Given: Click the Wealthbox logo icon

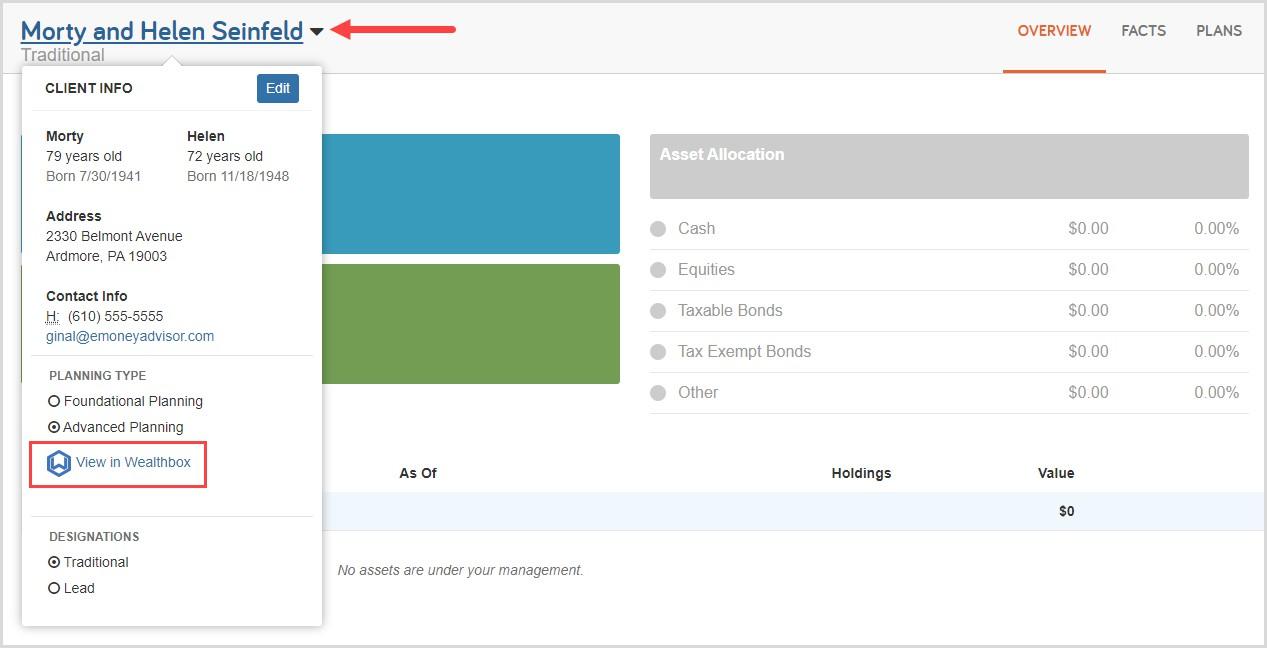Looking at the screenshot, I should point(59,463).
